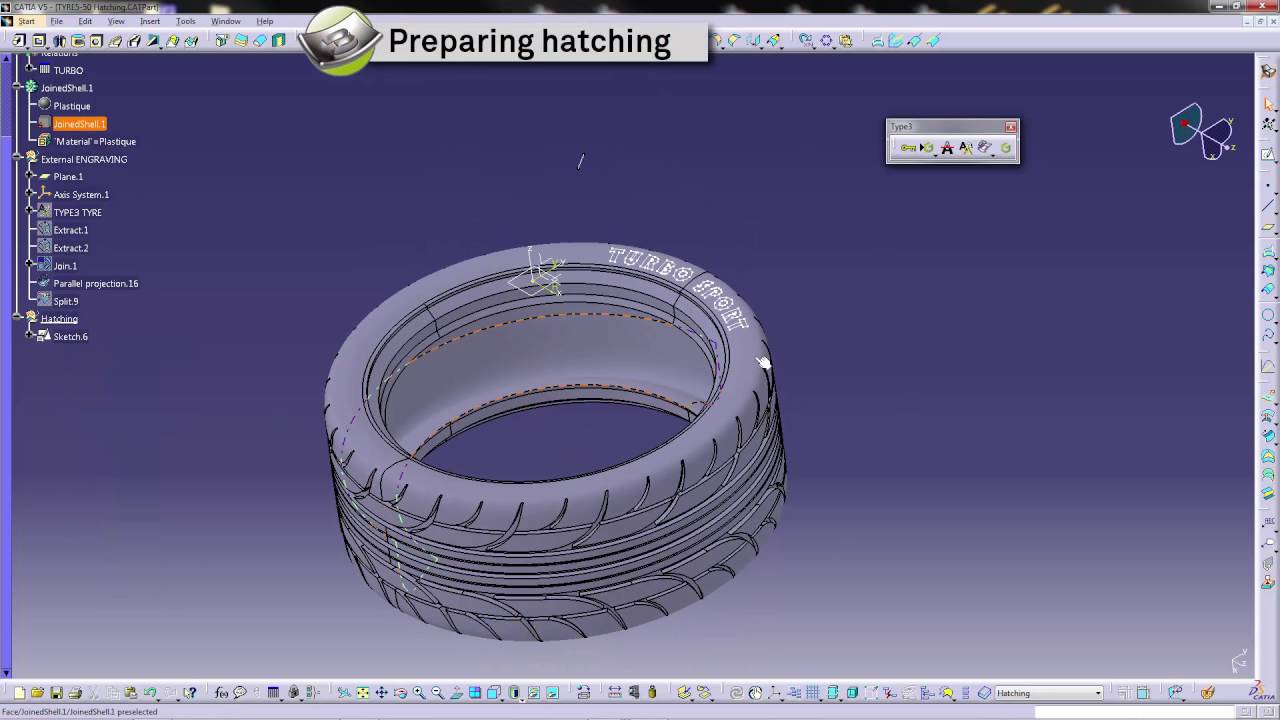The width and height of the screenshot is (1280, 720).
Task: Select Plastique in the tree
Action: (72, 106)
